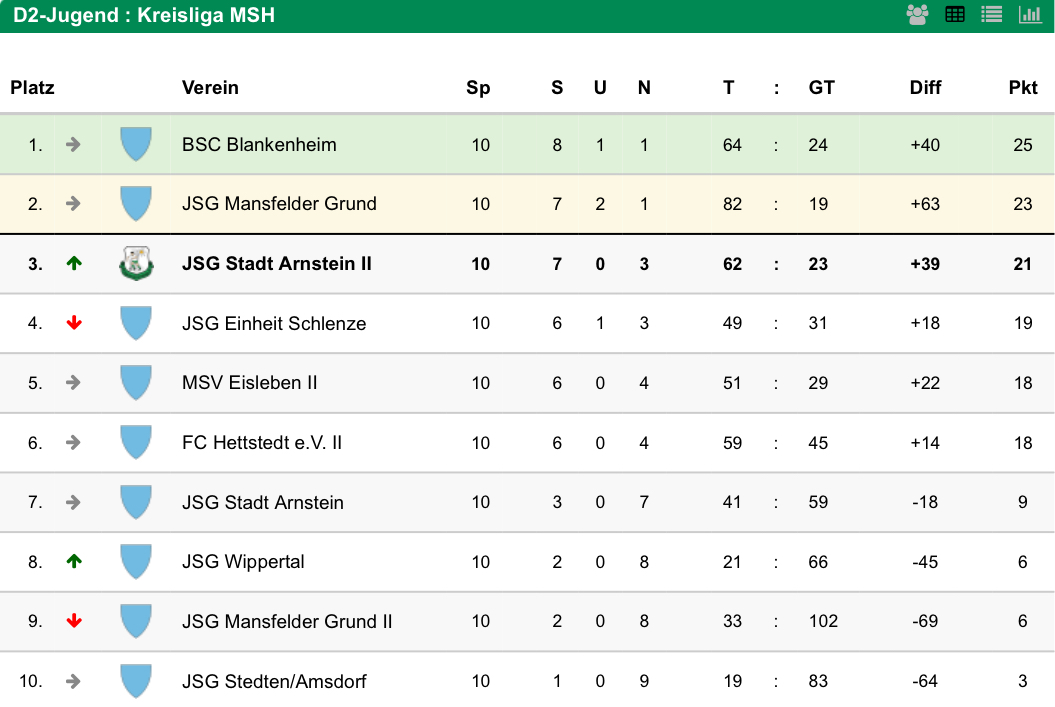The height and width of the screenshot is (707, 1055).
Task: Open JSG Einheit Schlenze team link
Action: [274, 324]
